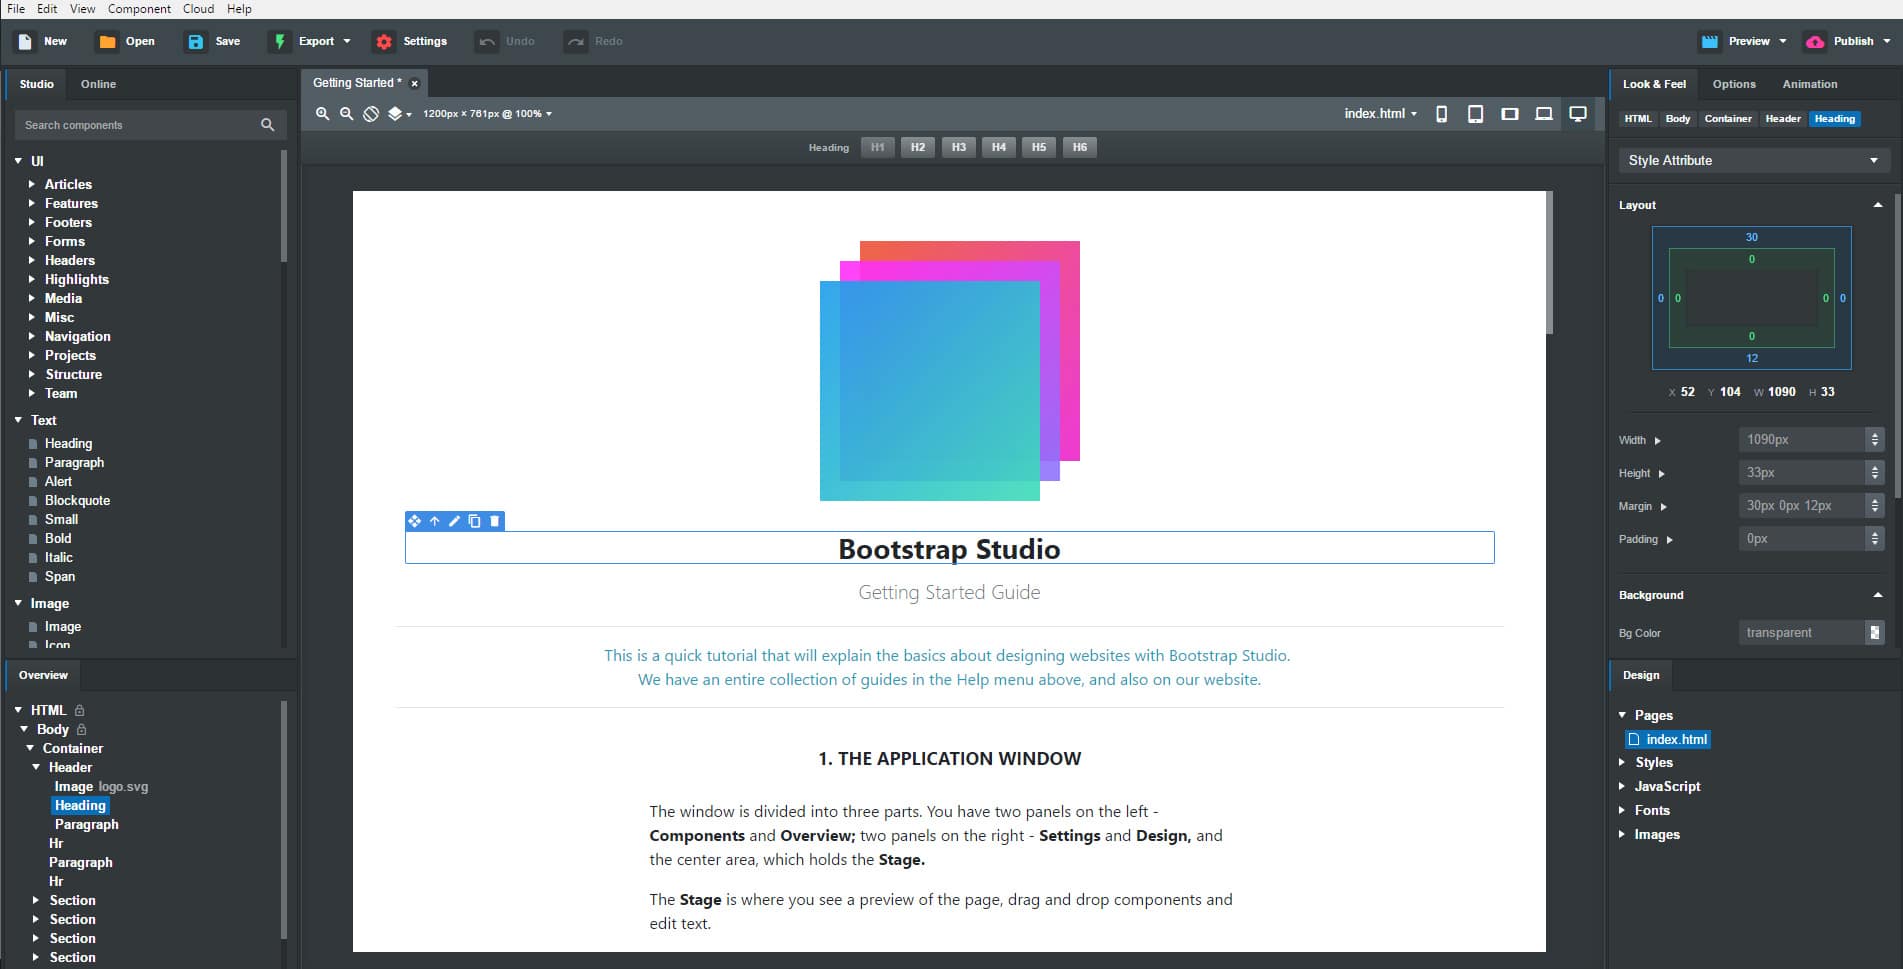Zoom in on the stage
1903x969 pixels.
tap(322, 114)
